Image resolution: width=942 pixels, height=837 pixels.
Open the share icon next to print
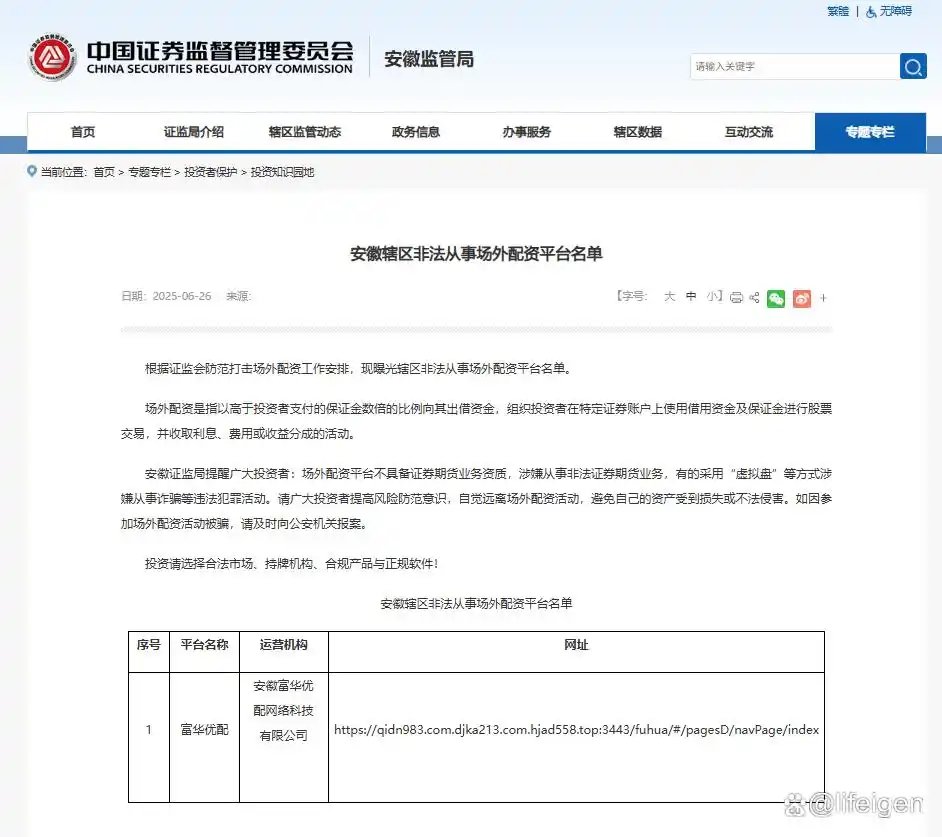tap(754, 298)
